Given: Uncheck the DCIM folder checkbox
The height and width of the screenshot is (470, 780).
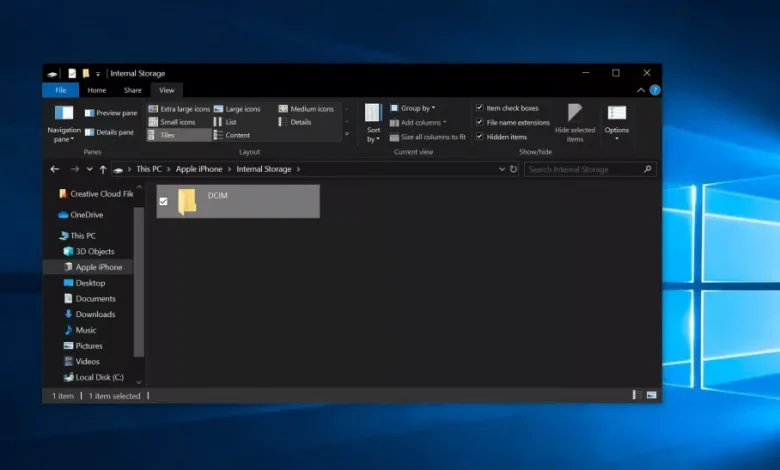Looking at the screenshot, I should (x=164, y=201).
